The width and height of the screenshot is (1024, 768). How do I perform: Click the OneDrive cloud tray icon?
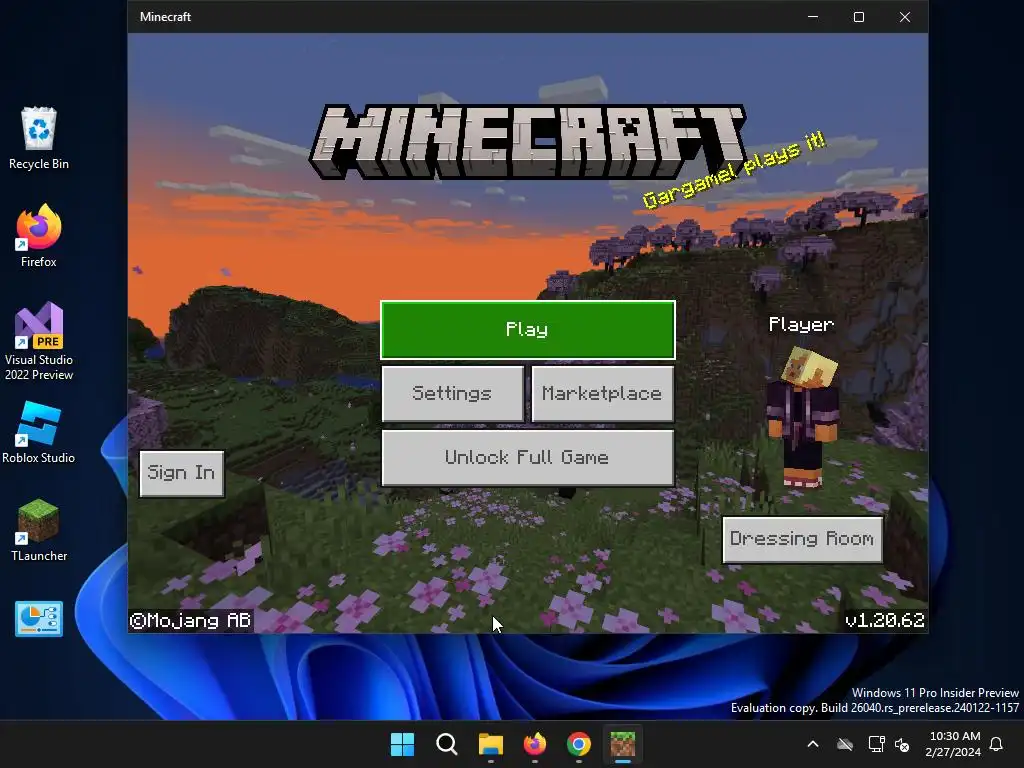[845, 744]
